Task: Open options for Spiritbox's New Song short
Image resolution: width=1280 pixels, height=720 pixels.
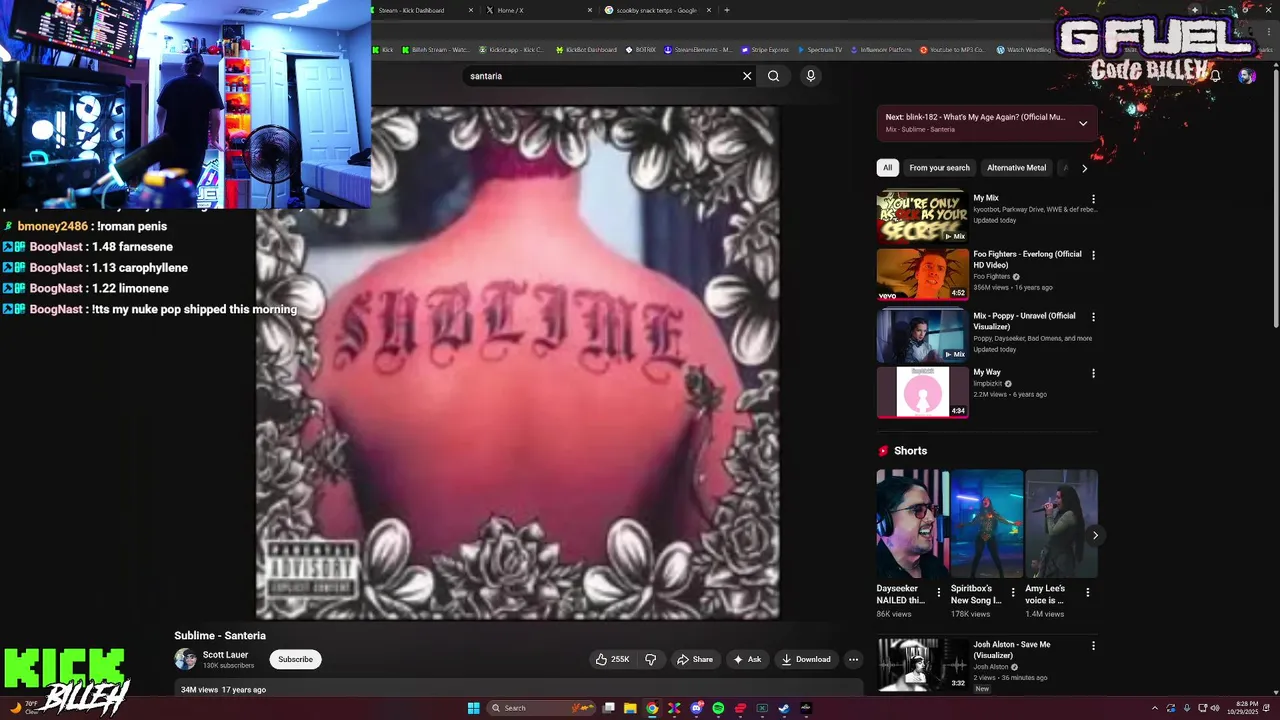Action: [1013, 593]
